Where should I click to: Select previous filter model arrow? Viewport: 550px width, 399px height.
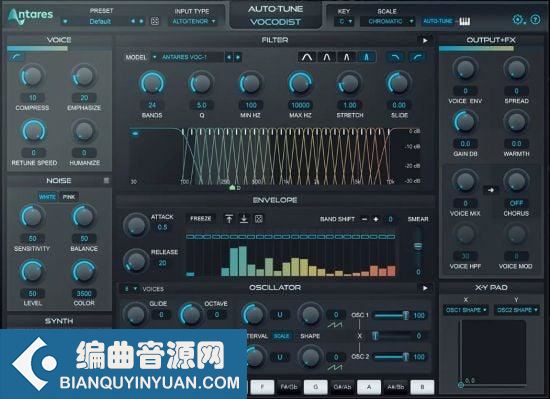(229, 57)
